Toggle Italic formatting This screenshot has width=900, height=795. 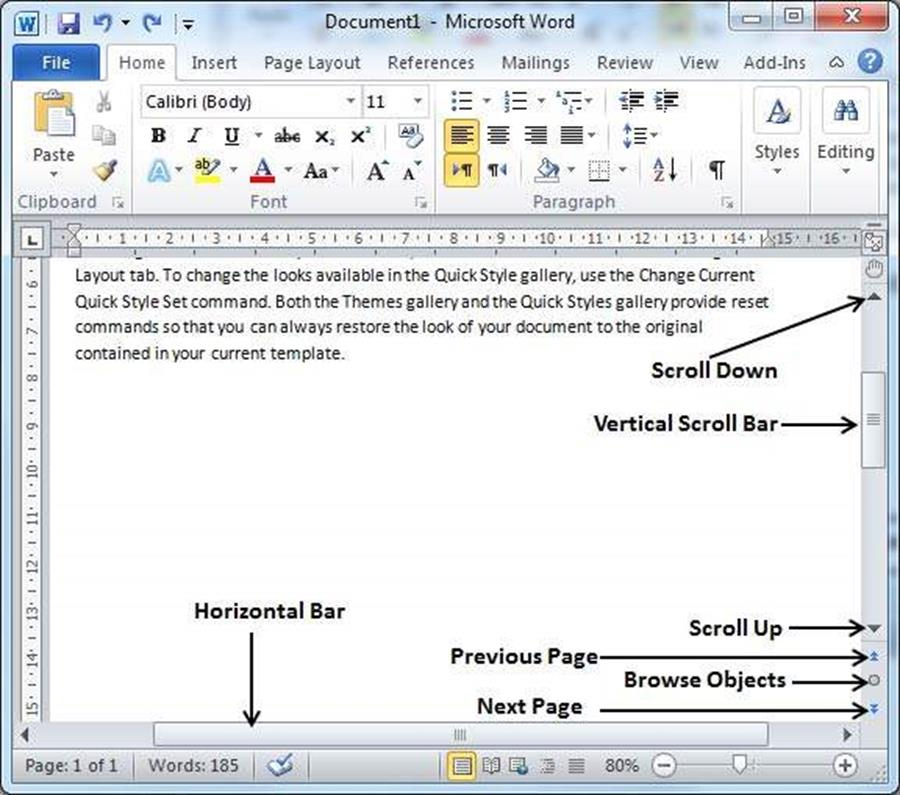pos(195,136)
